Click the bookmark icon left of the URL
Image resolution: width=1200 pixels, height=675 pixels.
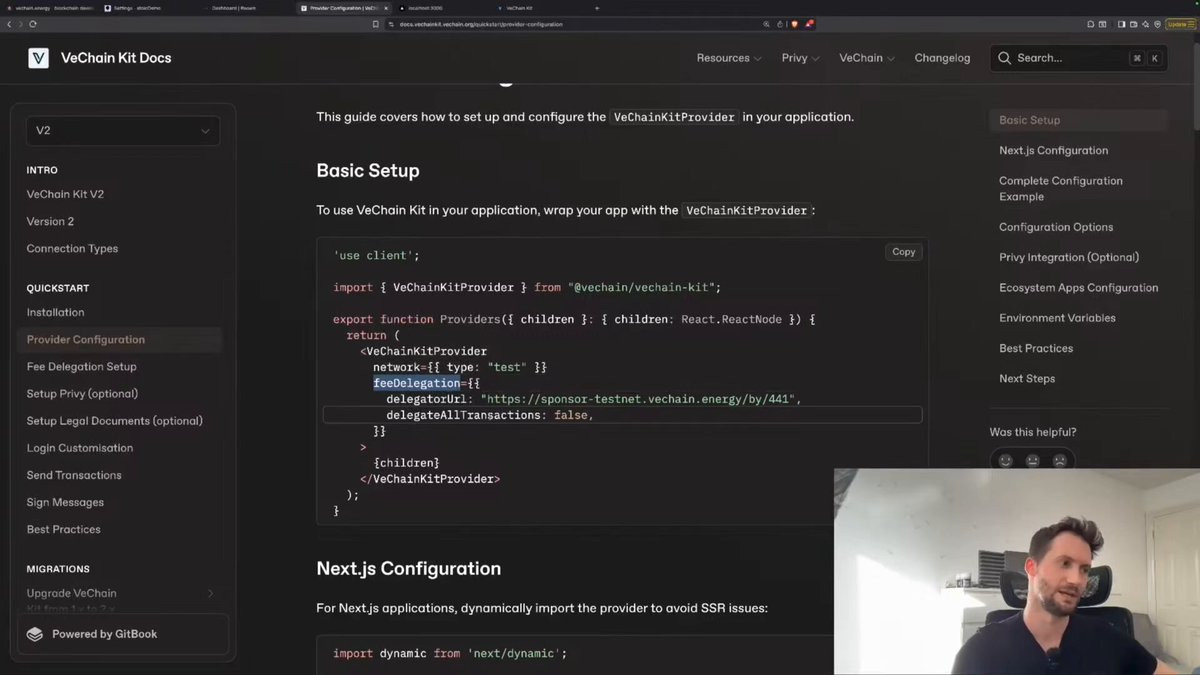pyautogui.click(x=376, y=24)
